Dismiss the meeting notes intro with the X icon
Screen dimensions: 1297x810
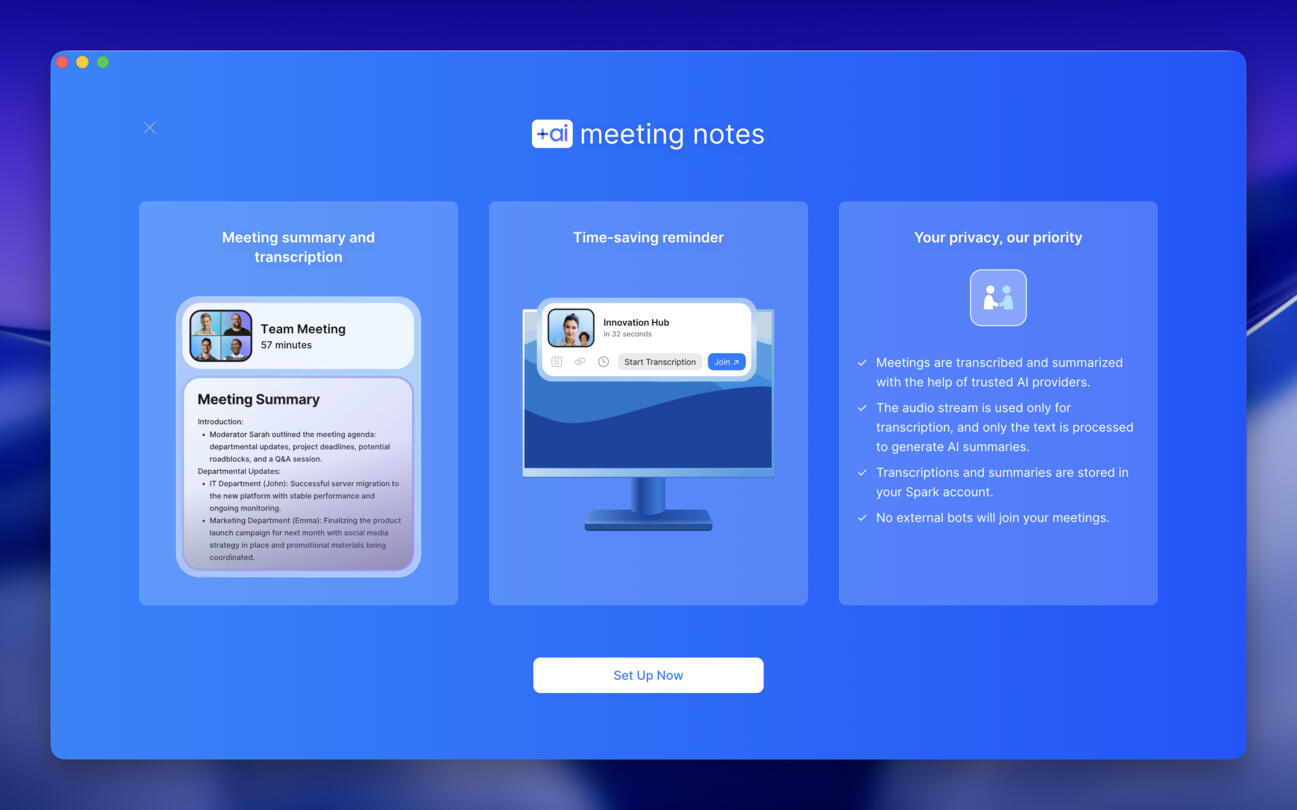click(149, 127)
